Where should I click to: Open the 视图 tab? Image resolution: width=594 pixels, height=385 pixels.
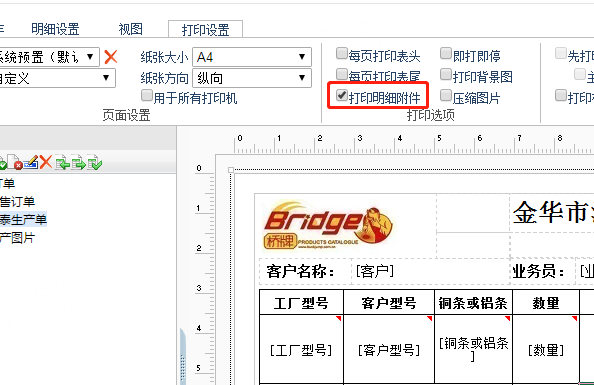pos(131,29)
